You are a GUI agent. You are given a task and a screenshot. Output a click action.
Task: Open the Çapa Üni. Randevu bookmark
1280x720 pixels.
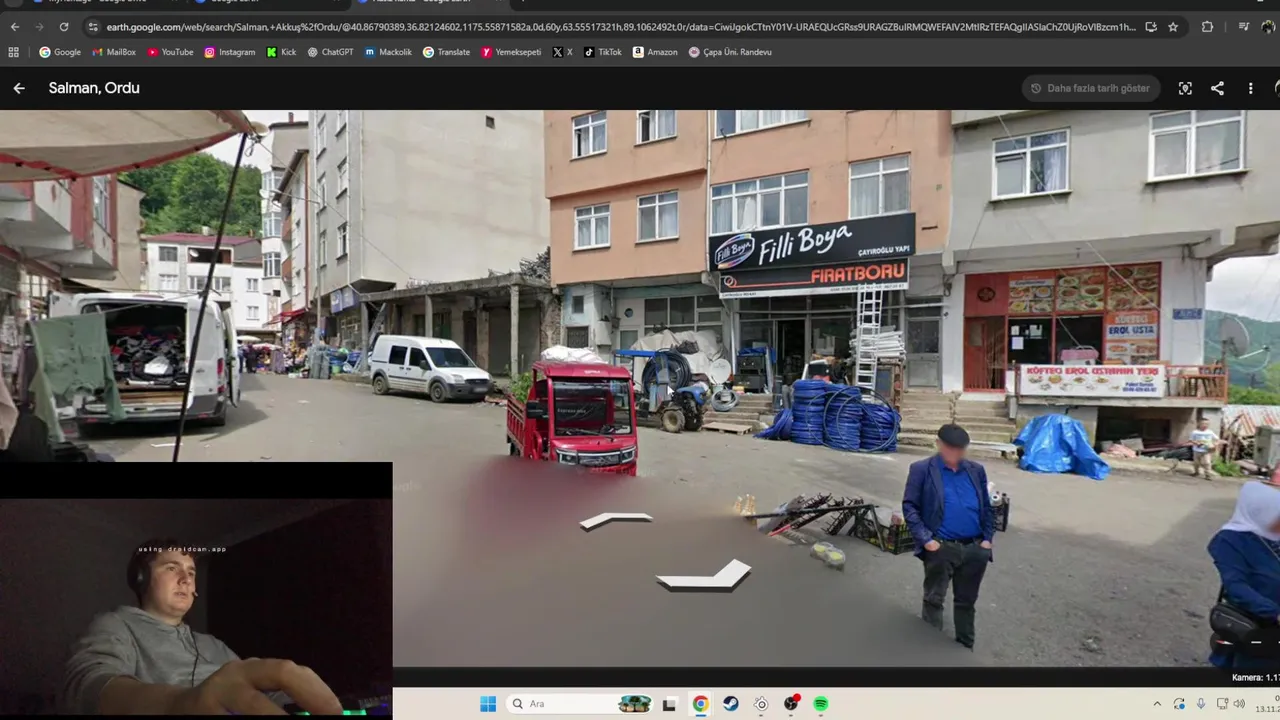[x=730, y=52]
